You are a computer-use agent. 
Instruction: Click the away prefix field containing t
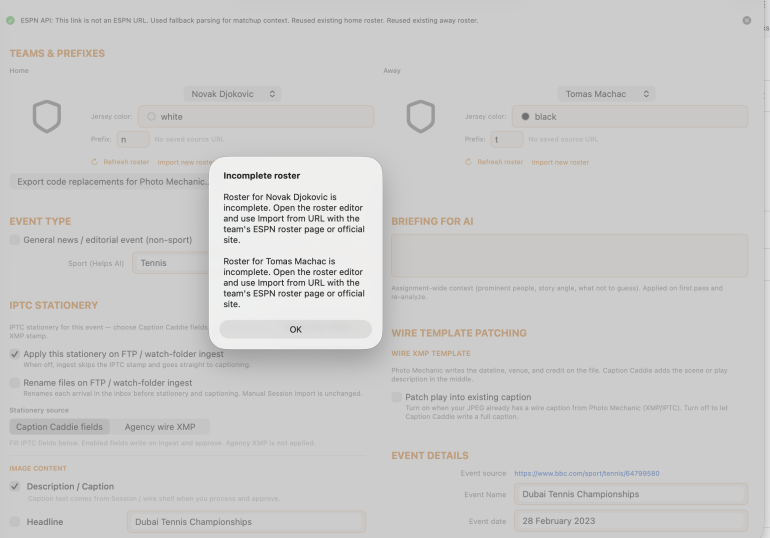point(507,139)
